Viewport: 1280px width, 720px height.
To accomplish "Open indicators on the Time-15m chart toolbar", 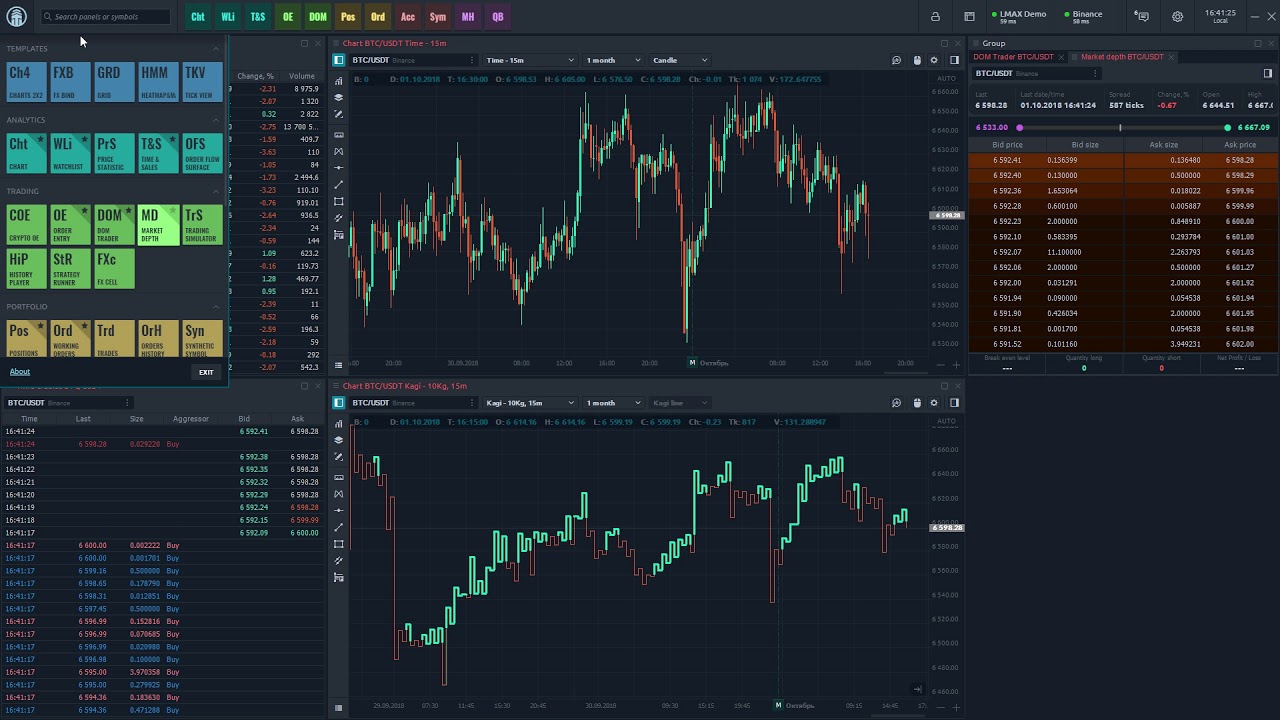I will [x=339, y=81].
